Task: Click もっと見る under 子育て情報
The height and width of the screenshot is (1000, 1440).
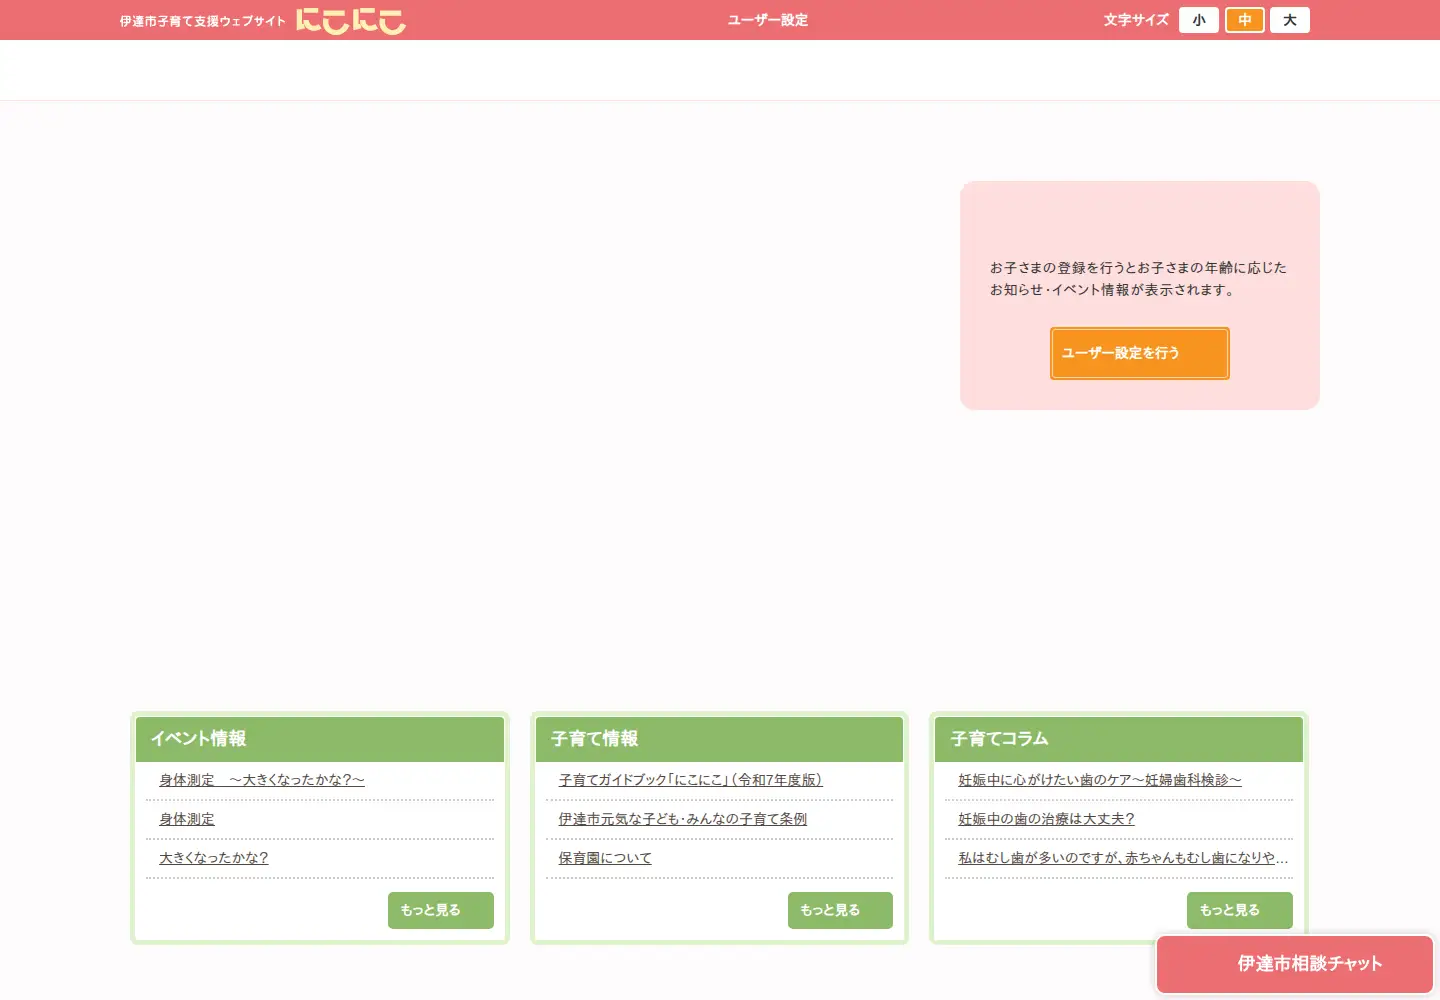Action: click(x=840, y=910)
